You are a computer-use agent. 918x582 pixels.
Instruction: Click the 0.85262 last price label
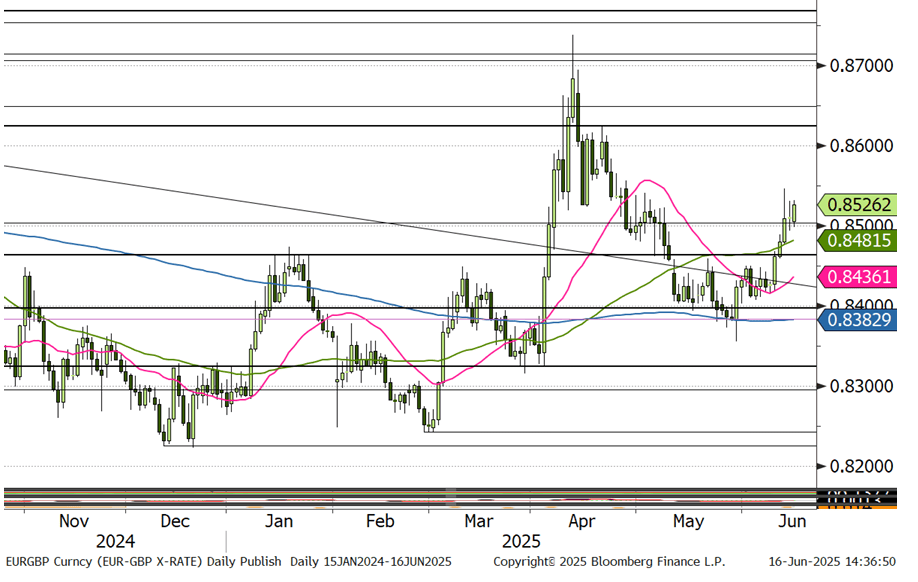858,205
